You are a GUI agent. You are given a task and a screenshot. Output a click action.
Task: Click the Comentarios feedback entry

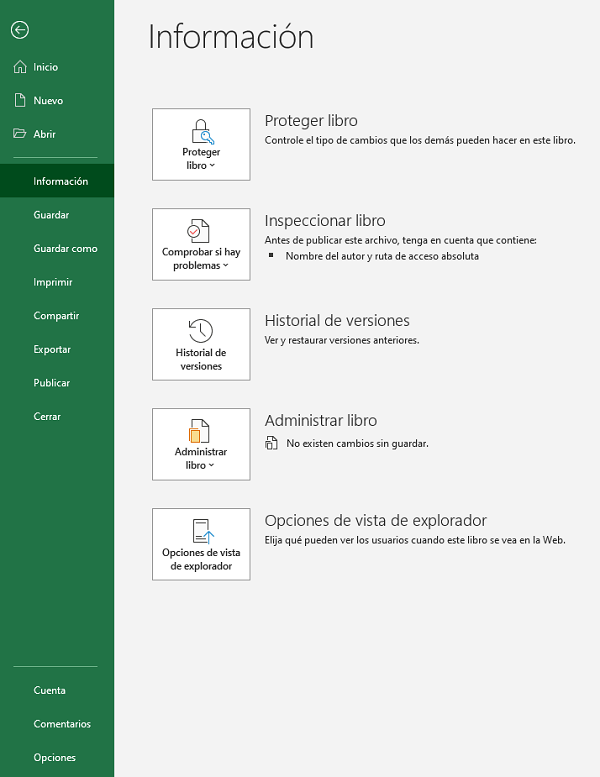point(62,724)
